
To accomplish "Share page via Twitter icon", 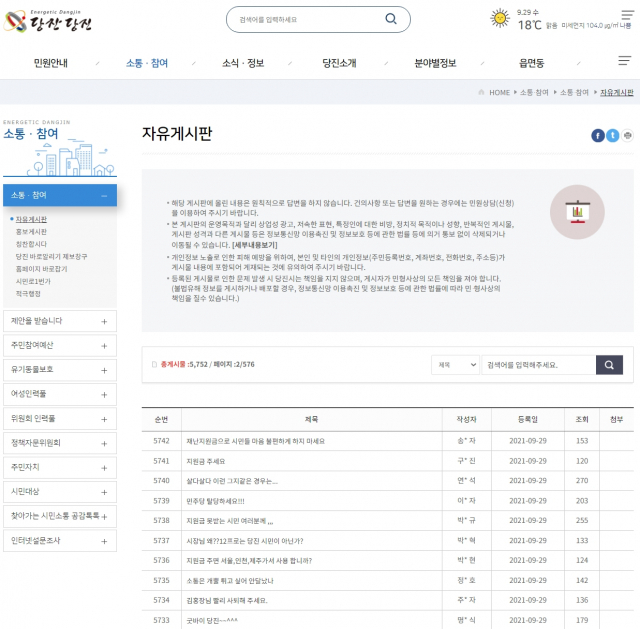I will coord(612,135).
